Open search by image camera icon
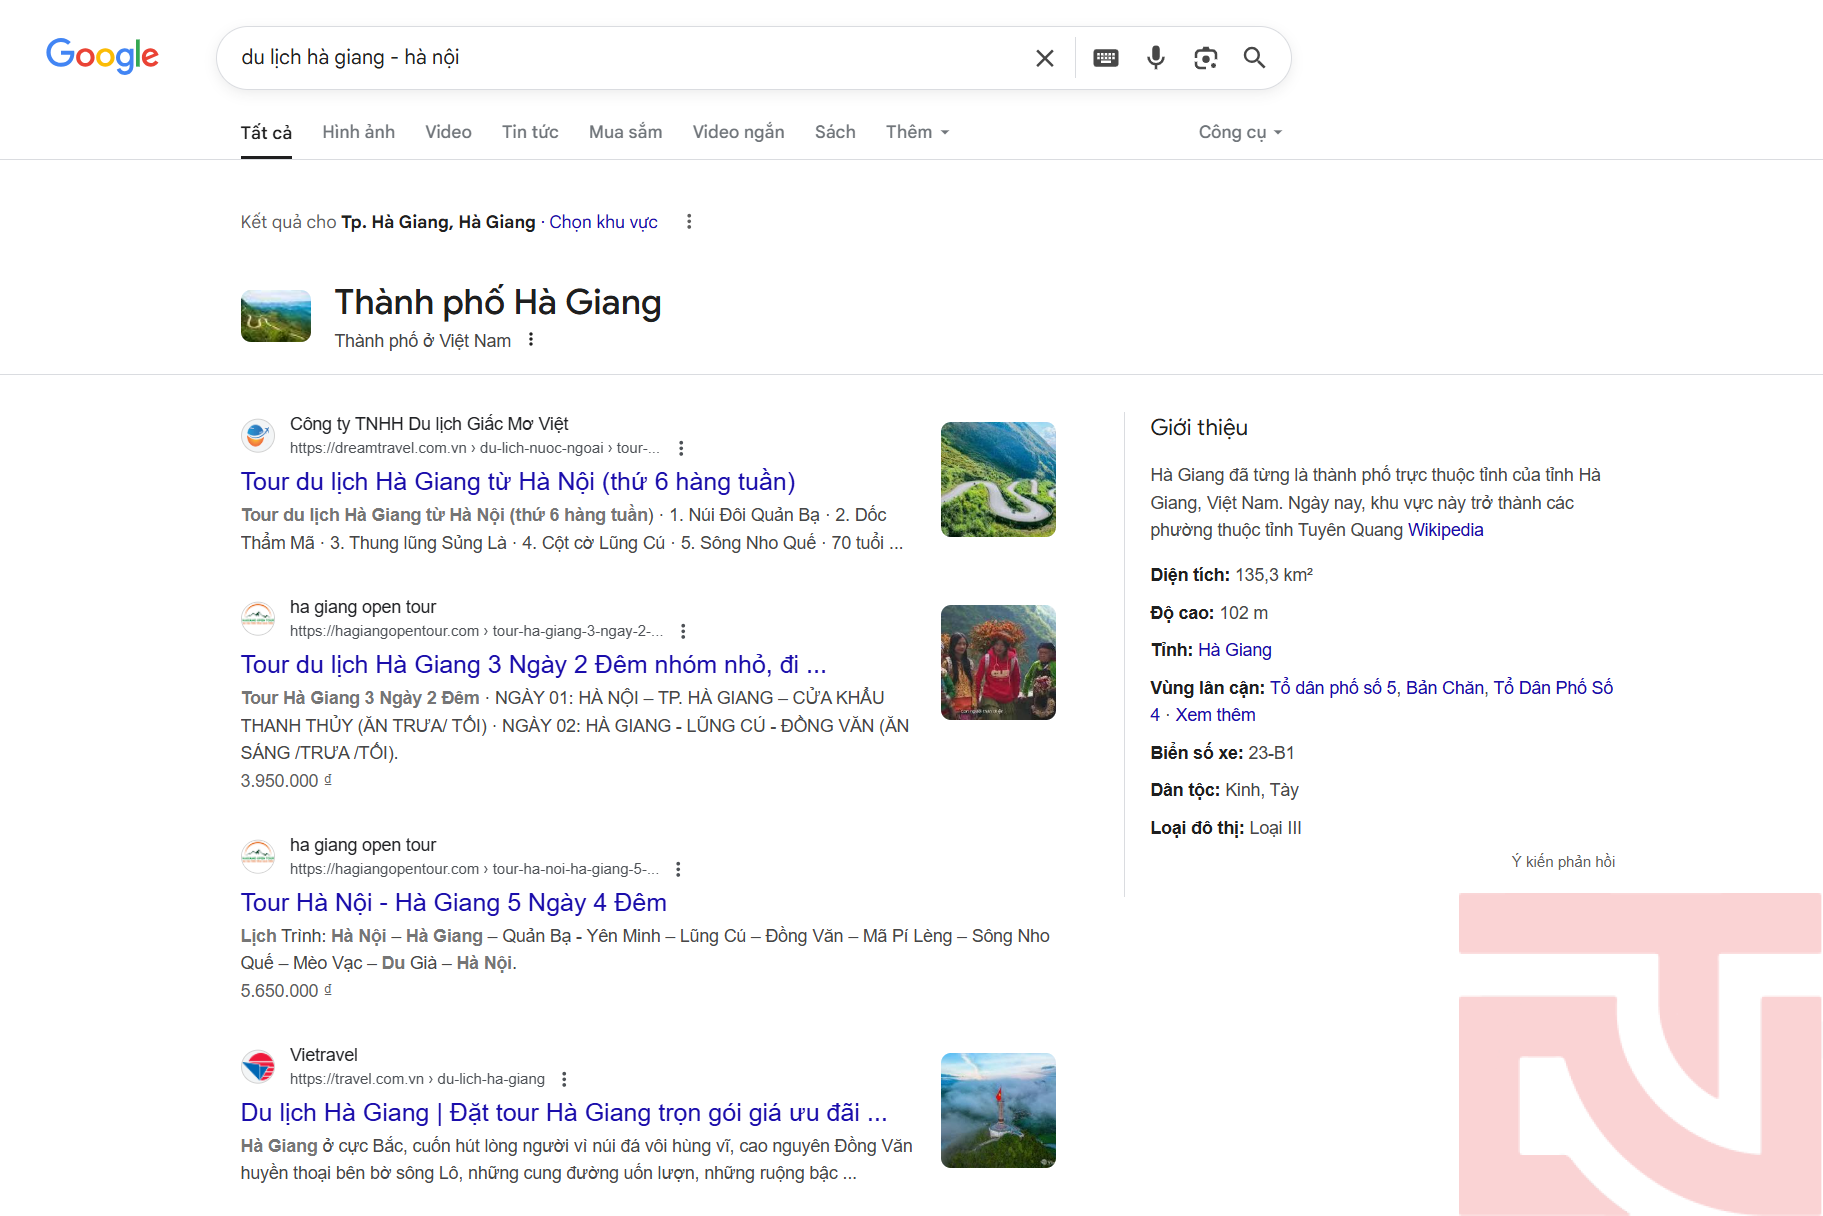This screenshot has width=1823, height=1216. tap(1206, 58)
